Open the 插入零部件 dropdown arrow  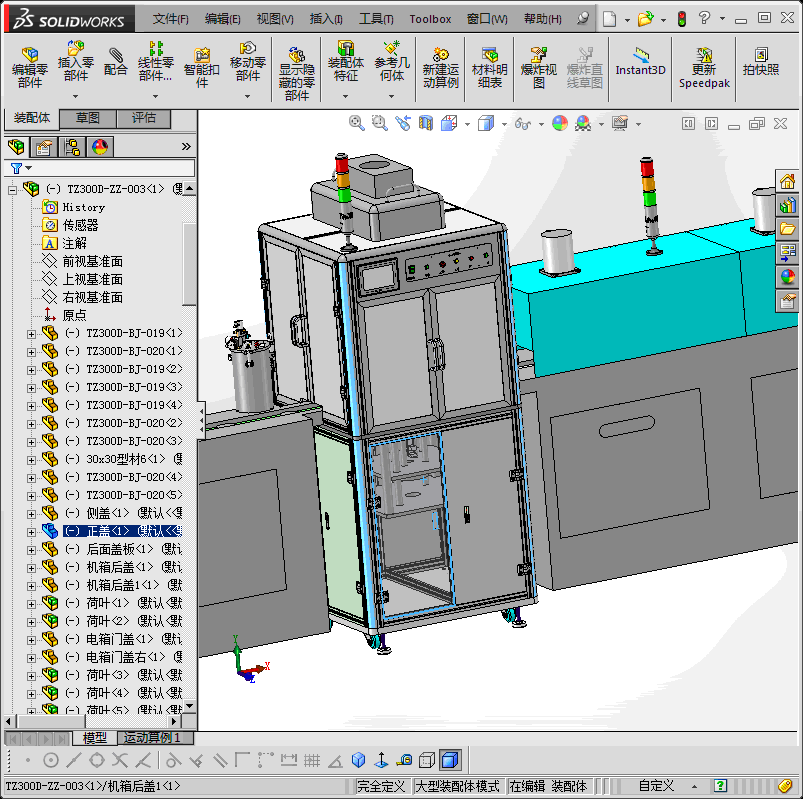coord(75,97)
